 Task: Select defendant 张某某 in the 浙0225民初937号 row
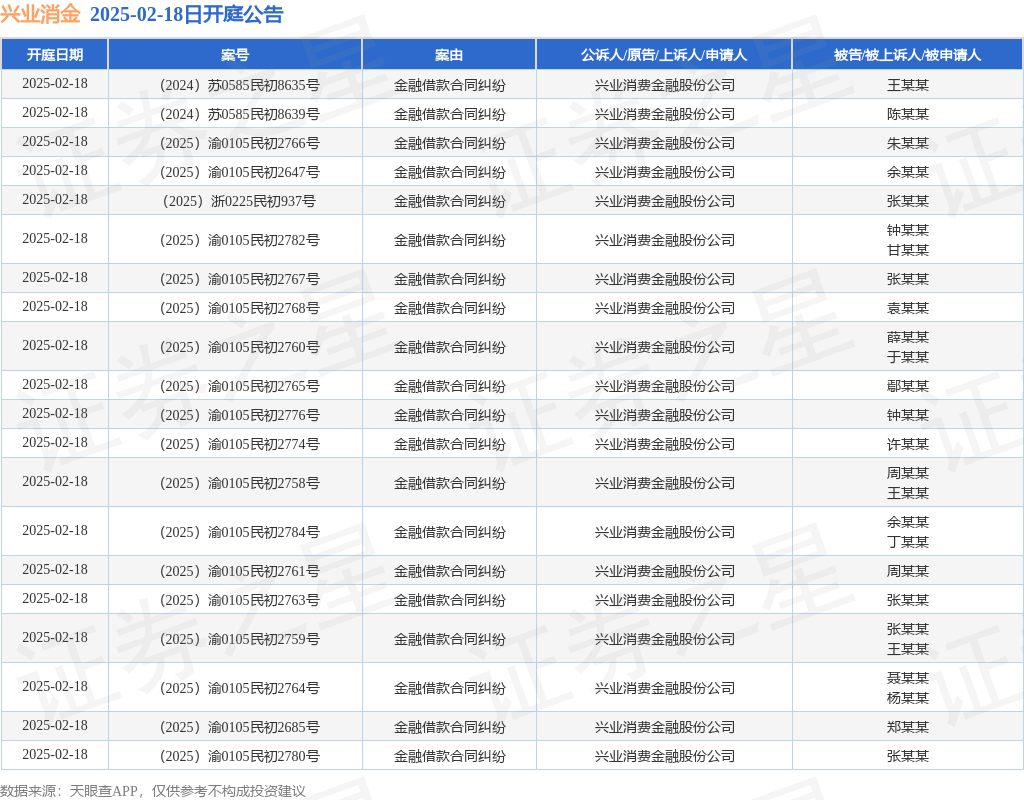(908, 201)
